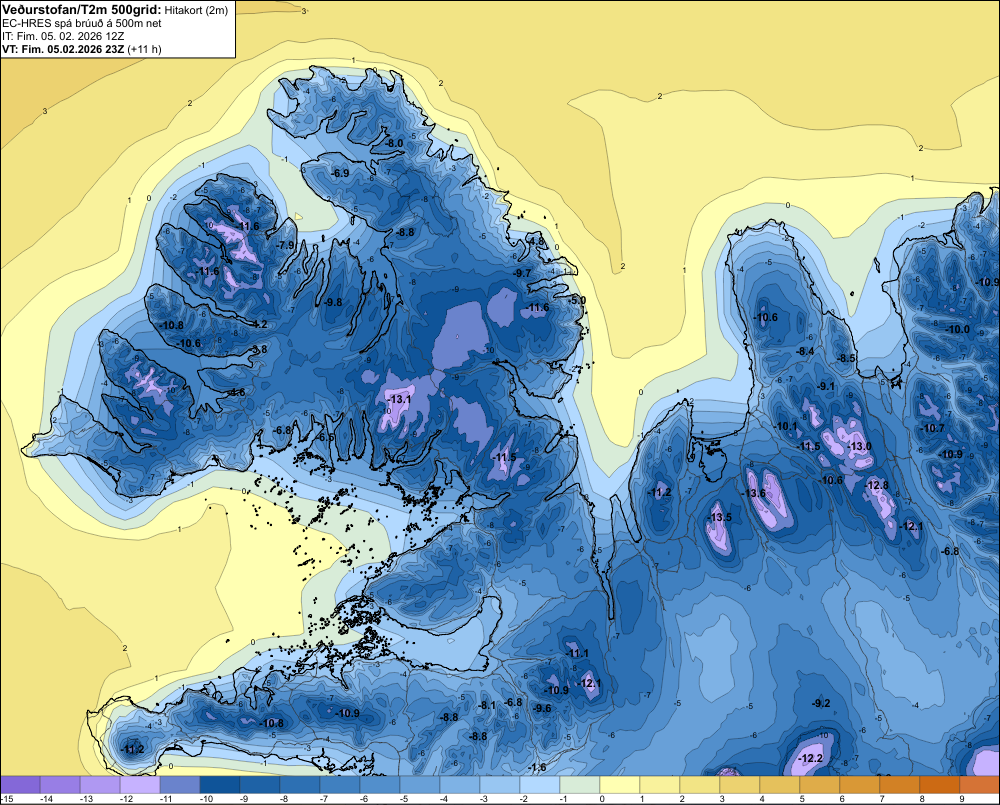Image resolution: width=1000 pixels, height=805 pixels.
Task: Click the -13.5 temperature label
Action: click(720, 517)
